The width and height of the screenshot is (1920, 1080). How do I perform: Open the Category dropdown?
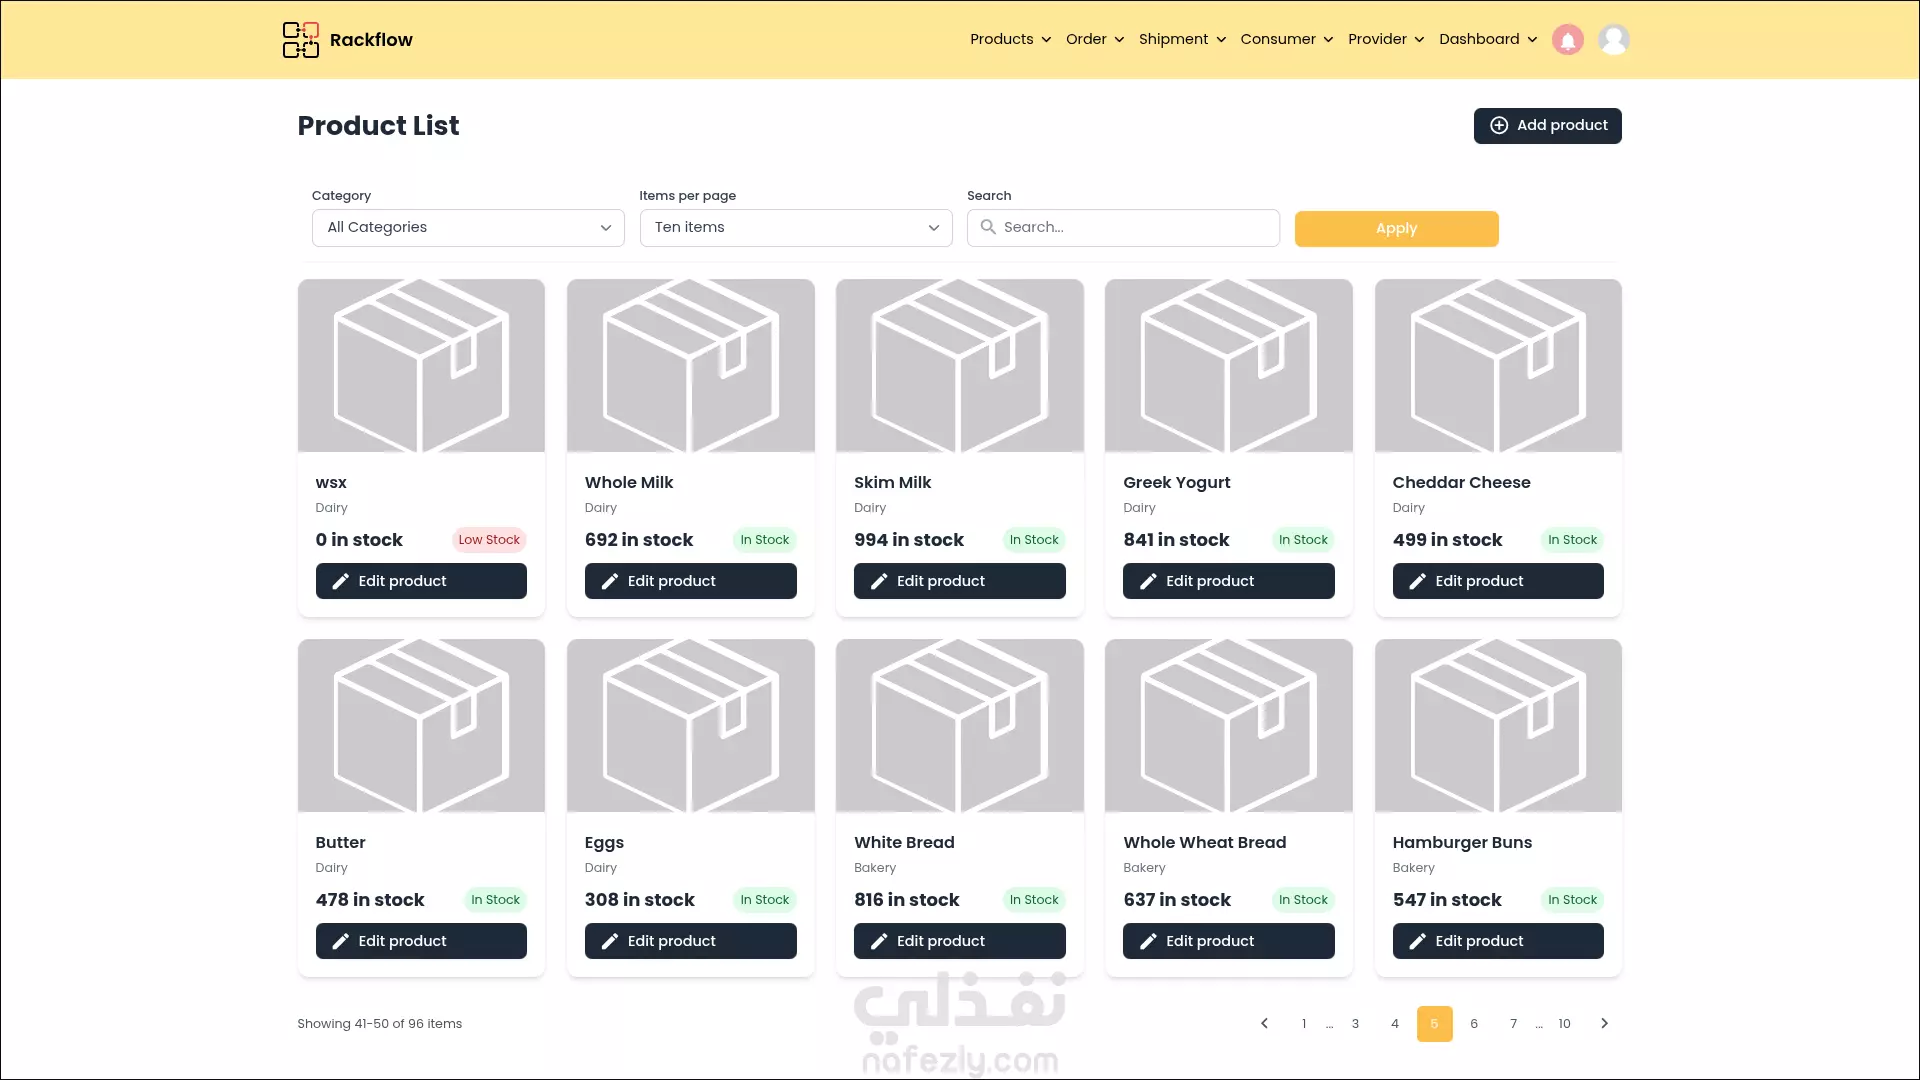click(x=468, y=228)
